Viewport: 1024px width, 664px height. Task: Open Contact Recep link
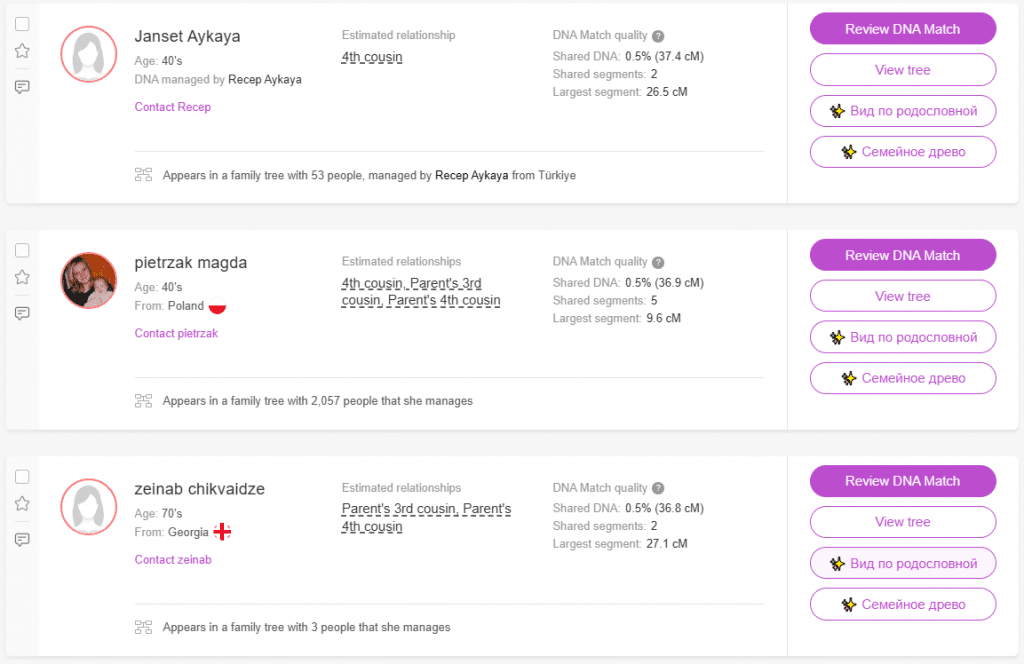coord(173,107)
